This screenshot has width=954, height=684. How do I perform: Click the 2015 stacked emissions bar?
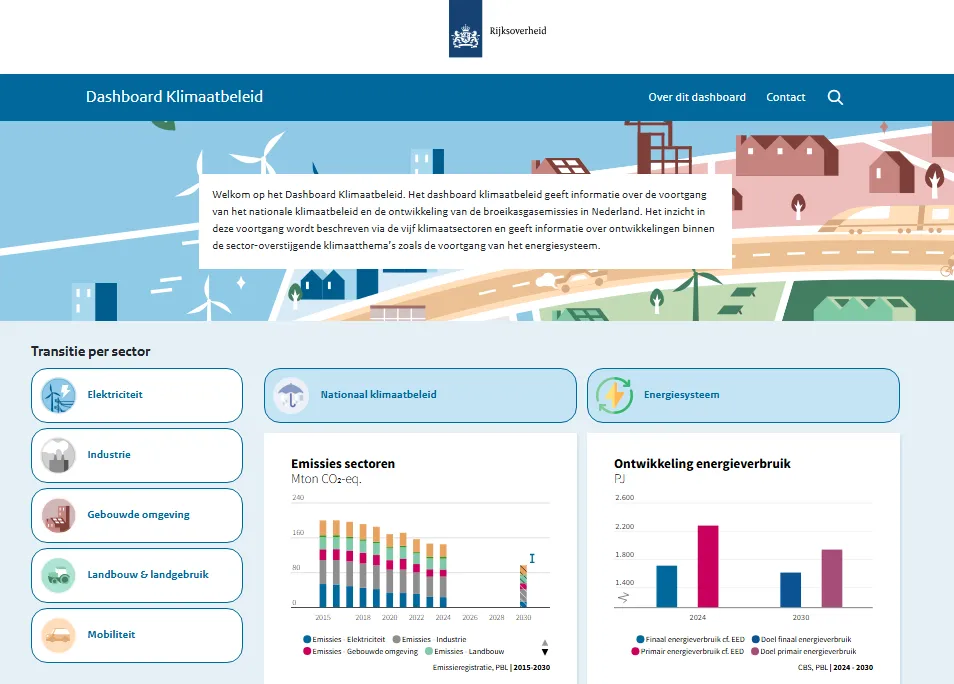(x=323, y=564)
